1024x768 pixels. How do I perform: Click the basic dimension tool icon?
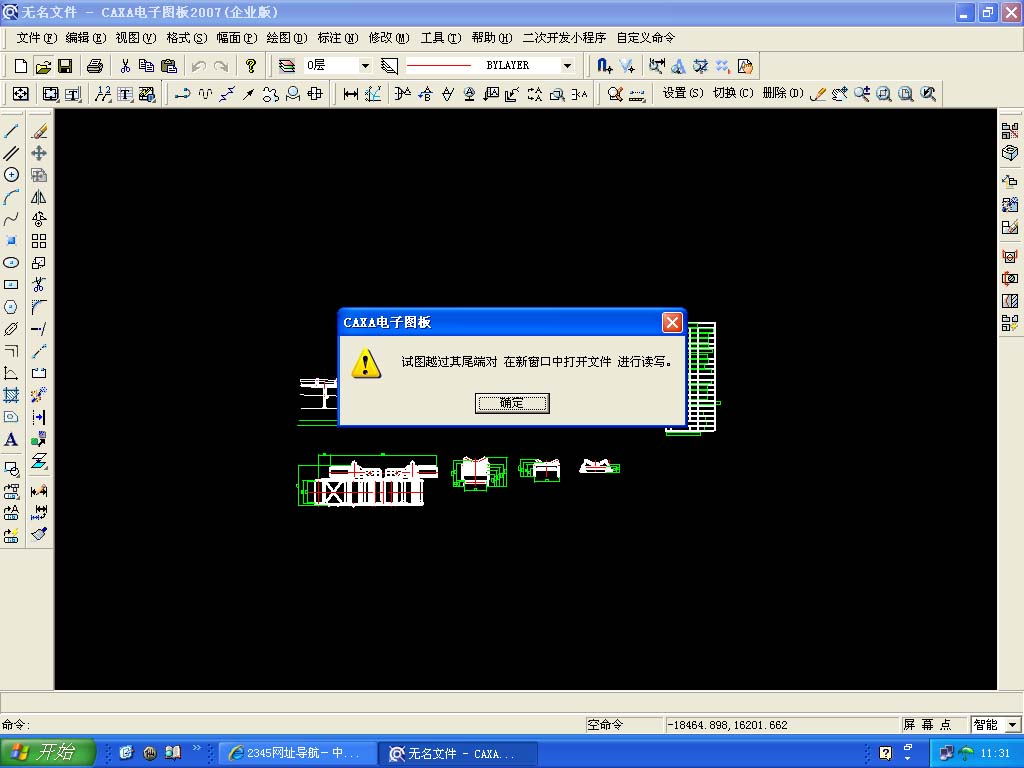pos(351,94)
